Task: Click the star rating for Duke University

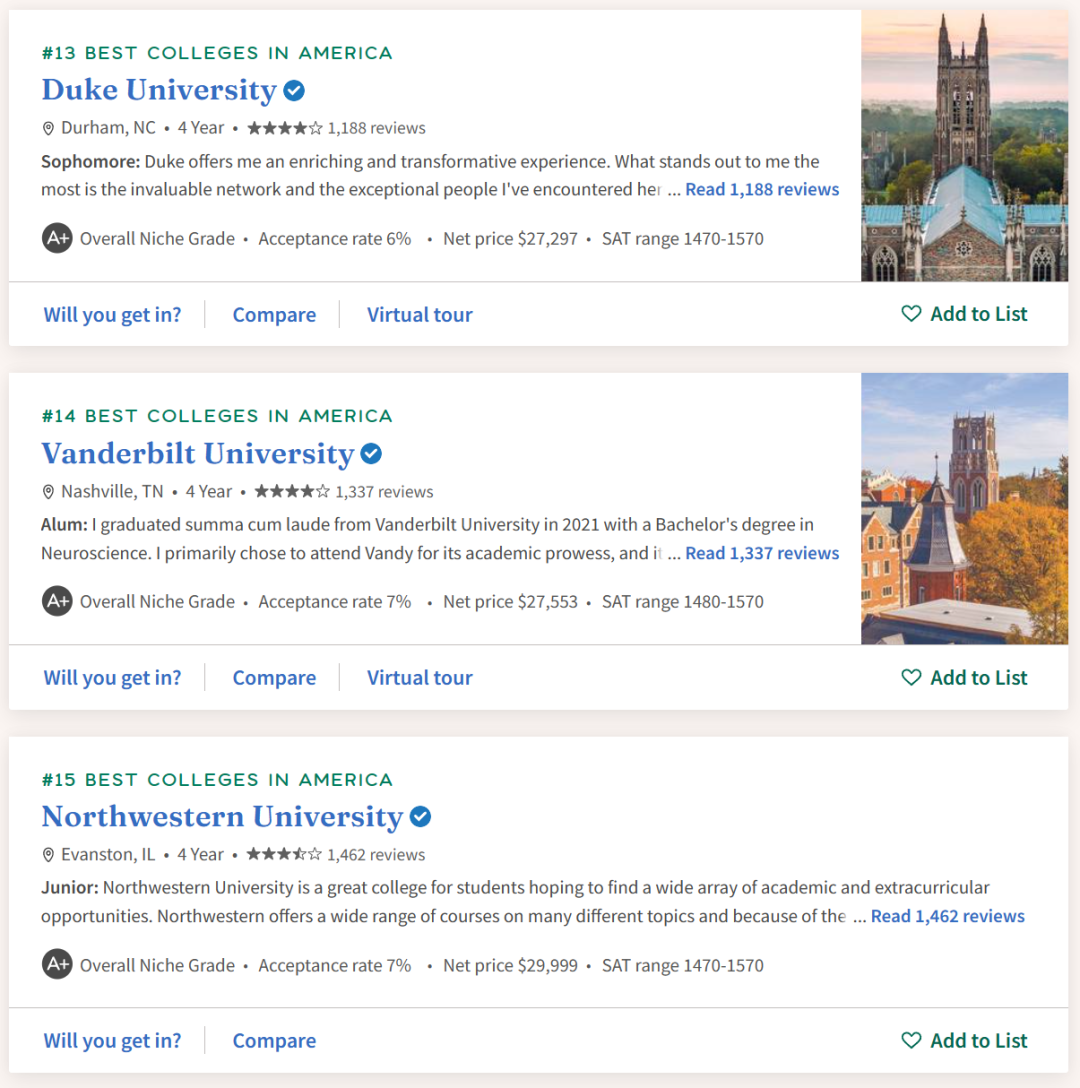Action: tap(285, 128)
